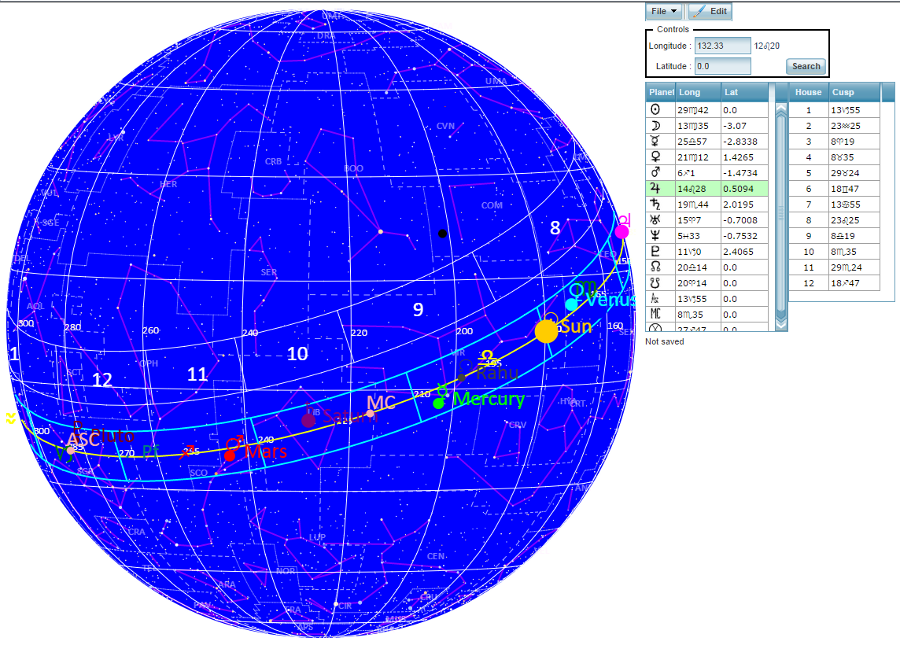
Task: Click the yellow Sun marker on the globe
Action: click(546, 331)
